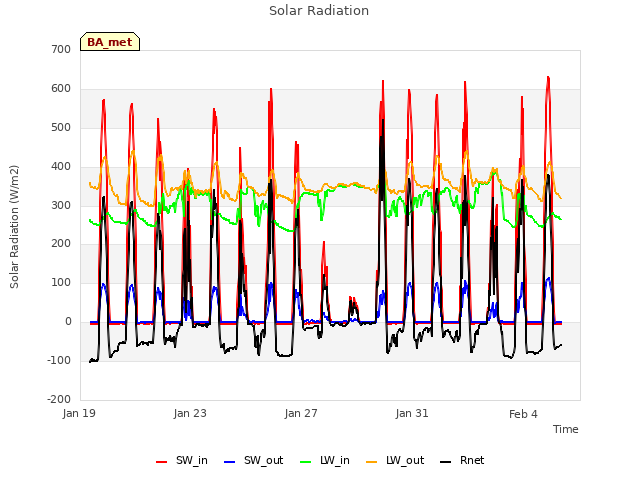Click the Time x-axis title
The width and height of the screenshot is (640, 480).
[565, 429]
